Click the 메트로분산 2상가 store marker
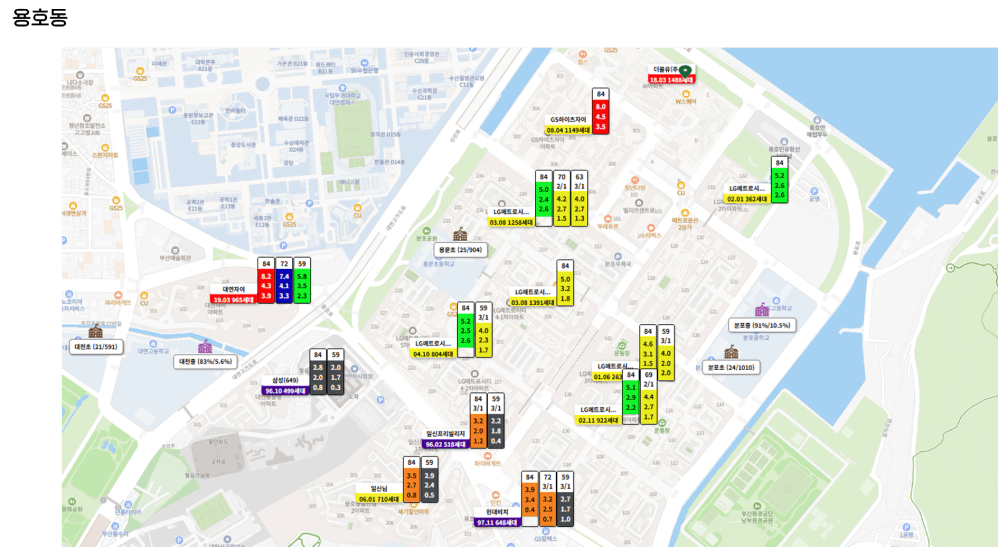 (685, 213)
